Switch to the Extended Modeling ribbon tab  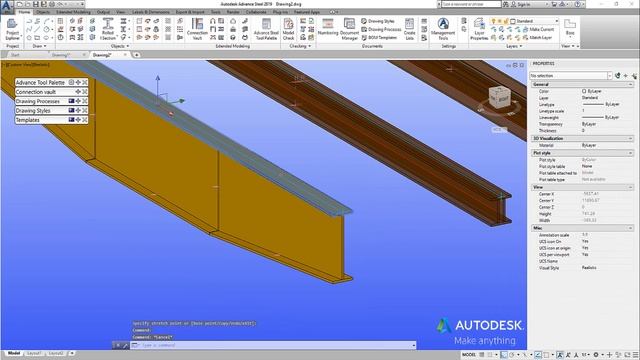point(73,12)
